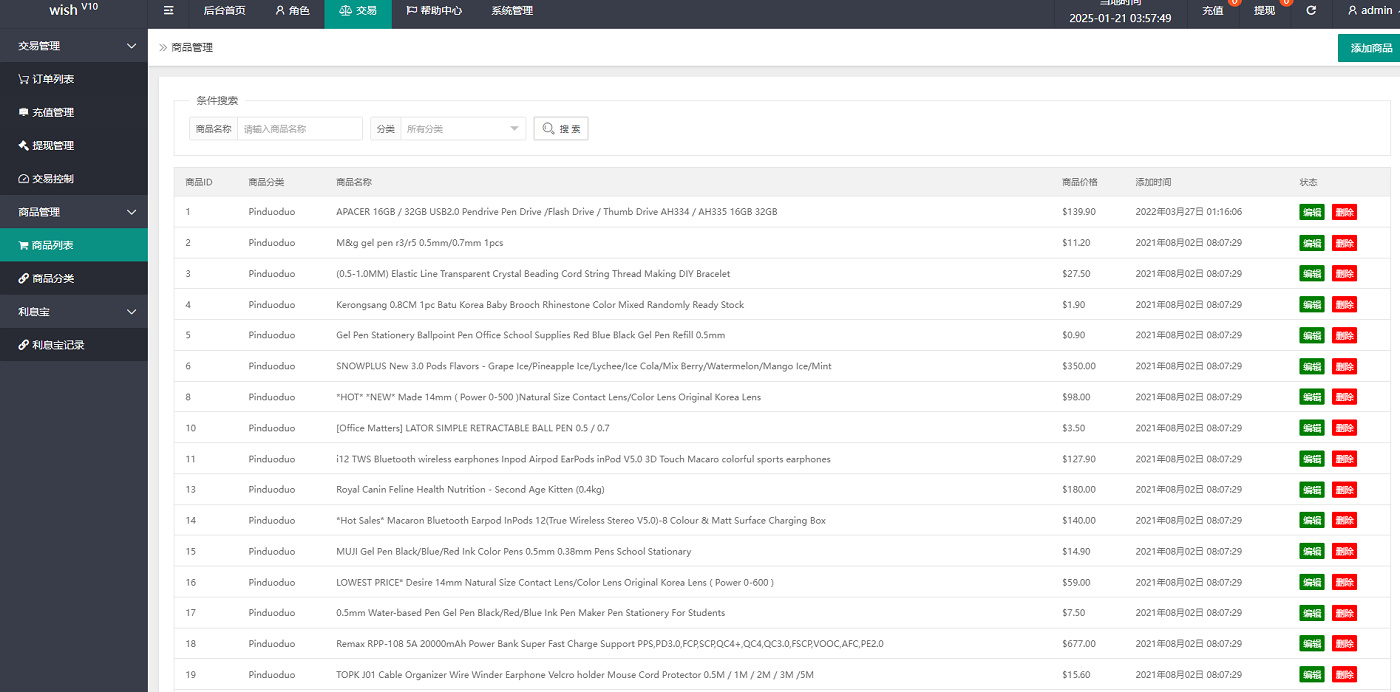The height and width of the screenshot is (692, 1400).
Task: Collapse the 商品管理 sidebar group
Action: coord(73,212)
